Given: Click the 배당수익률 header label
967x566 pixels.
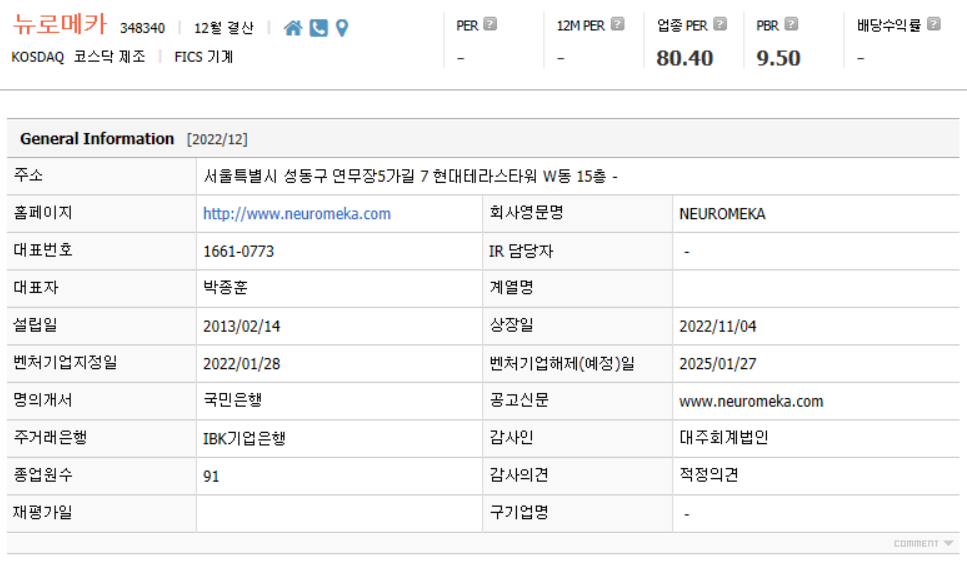Looking at the screenshot, I should [889, 25].
